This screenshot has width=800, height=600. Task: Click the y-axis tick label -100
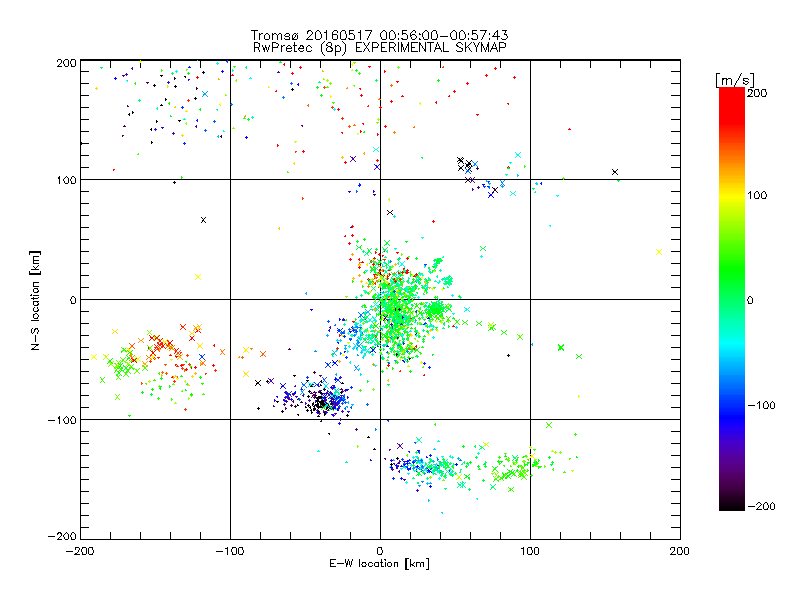click(62, 420)
